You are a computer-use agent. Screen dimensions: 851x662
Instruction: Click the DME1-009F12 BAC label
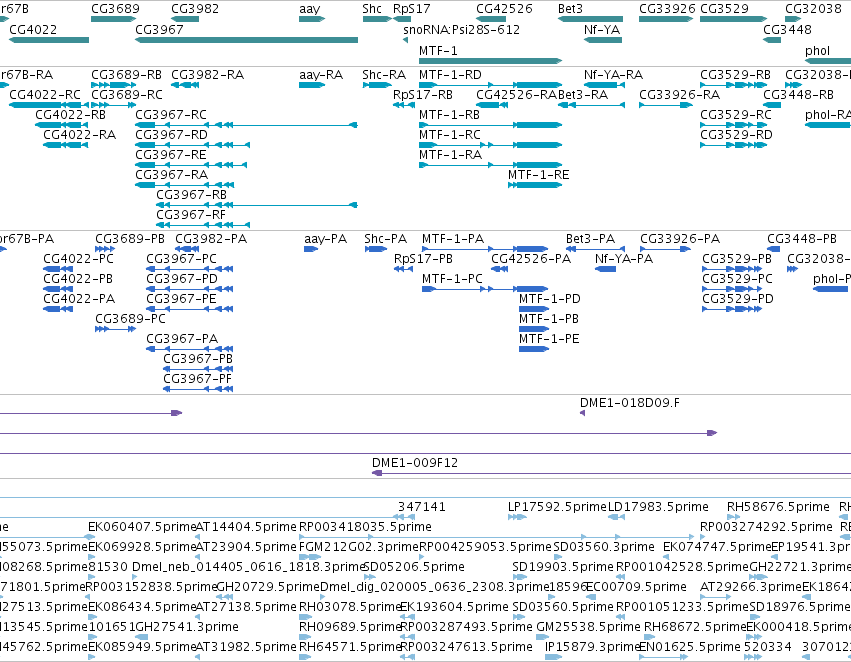[415, 463]
